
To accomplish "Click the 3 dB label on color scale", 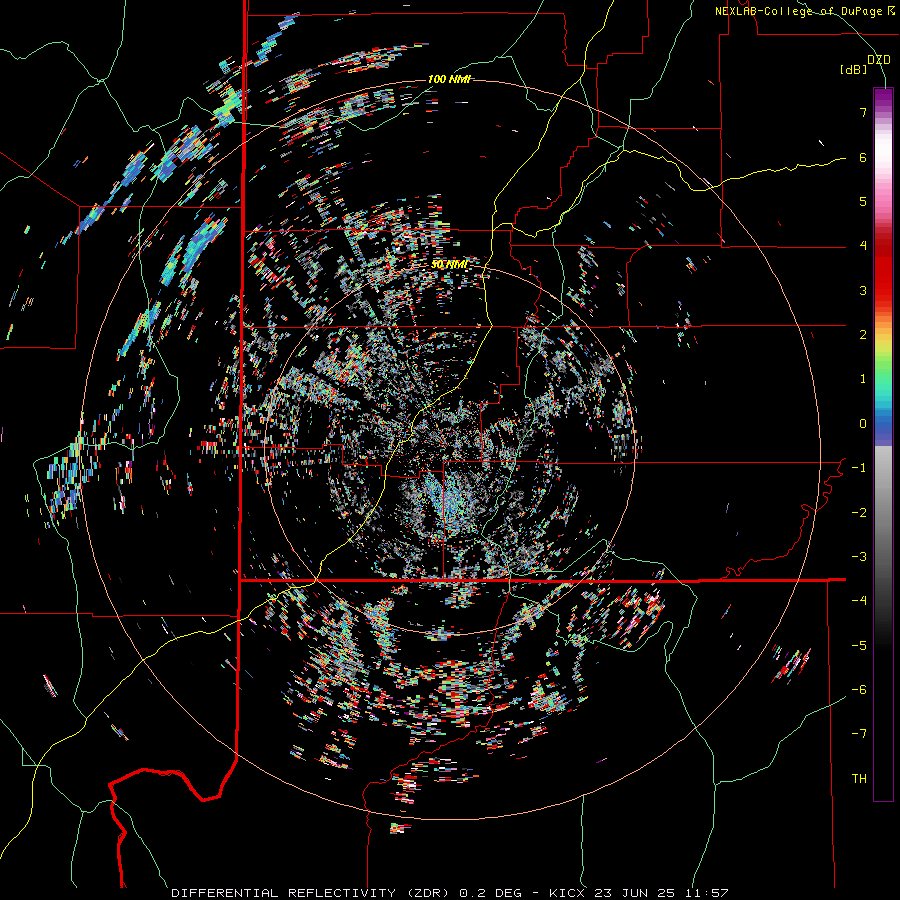I will coord(863,290).
